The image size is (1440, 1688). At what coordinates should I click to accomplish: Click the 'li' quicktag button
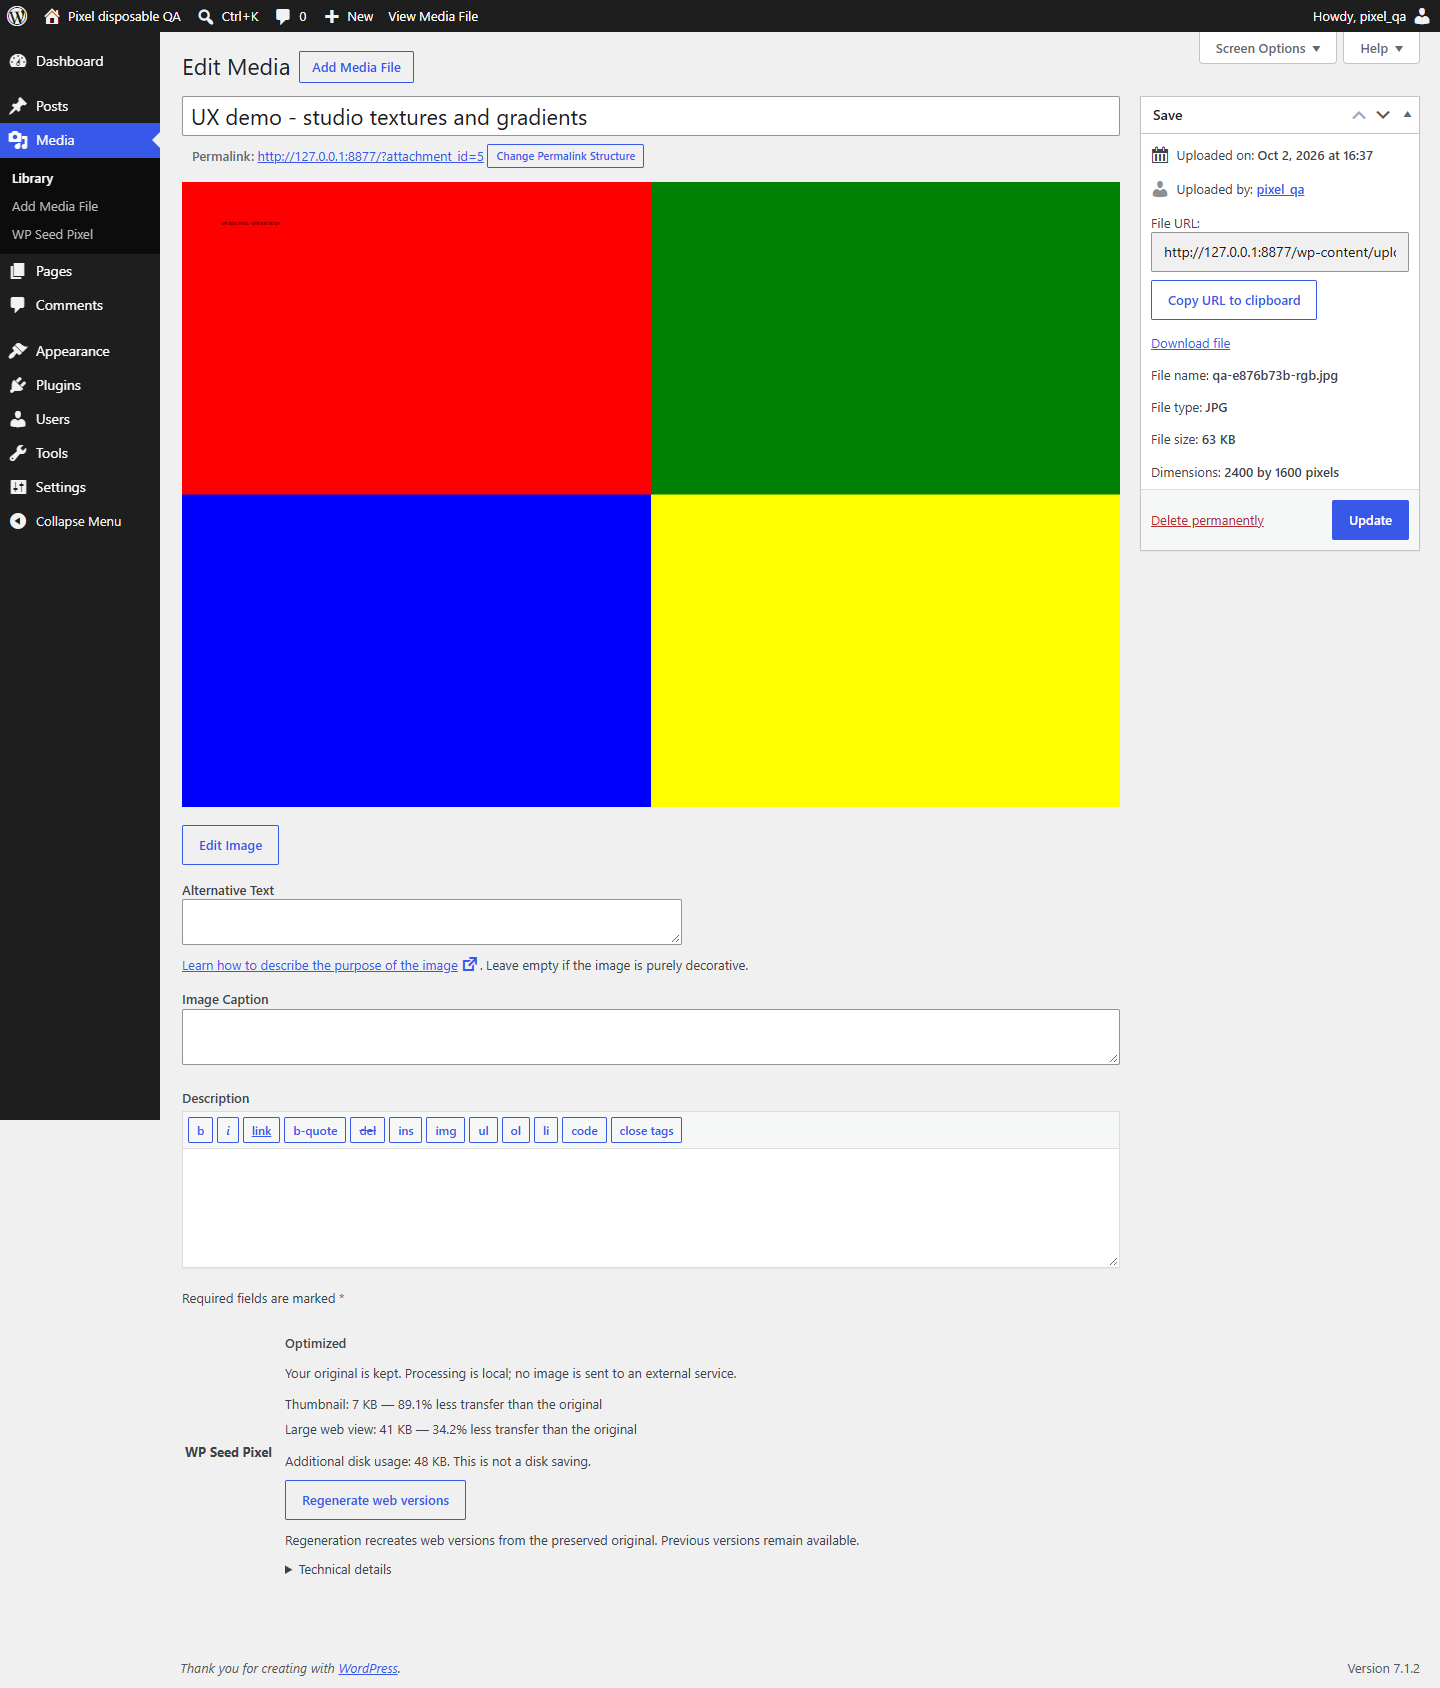(x=545, y=1130)
